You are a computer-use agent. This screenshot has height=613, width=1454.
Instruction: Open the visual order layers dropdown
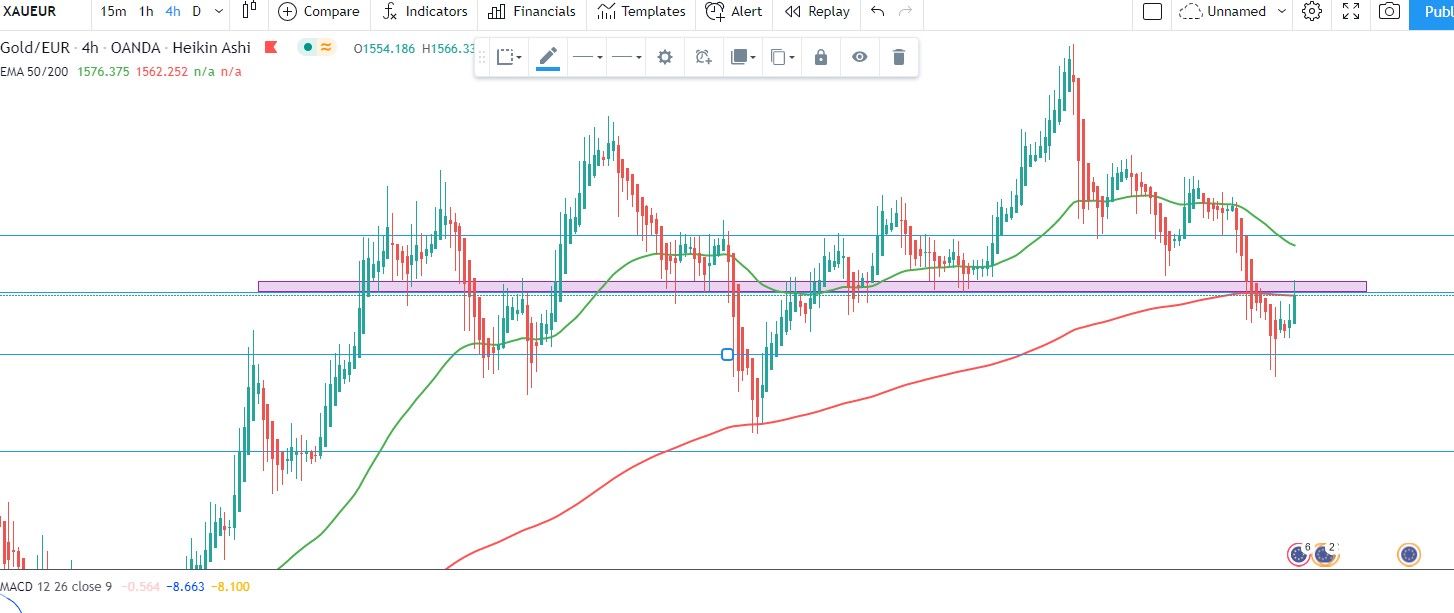(743, 58)
